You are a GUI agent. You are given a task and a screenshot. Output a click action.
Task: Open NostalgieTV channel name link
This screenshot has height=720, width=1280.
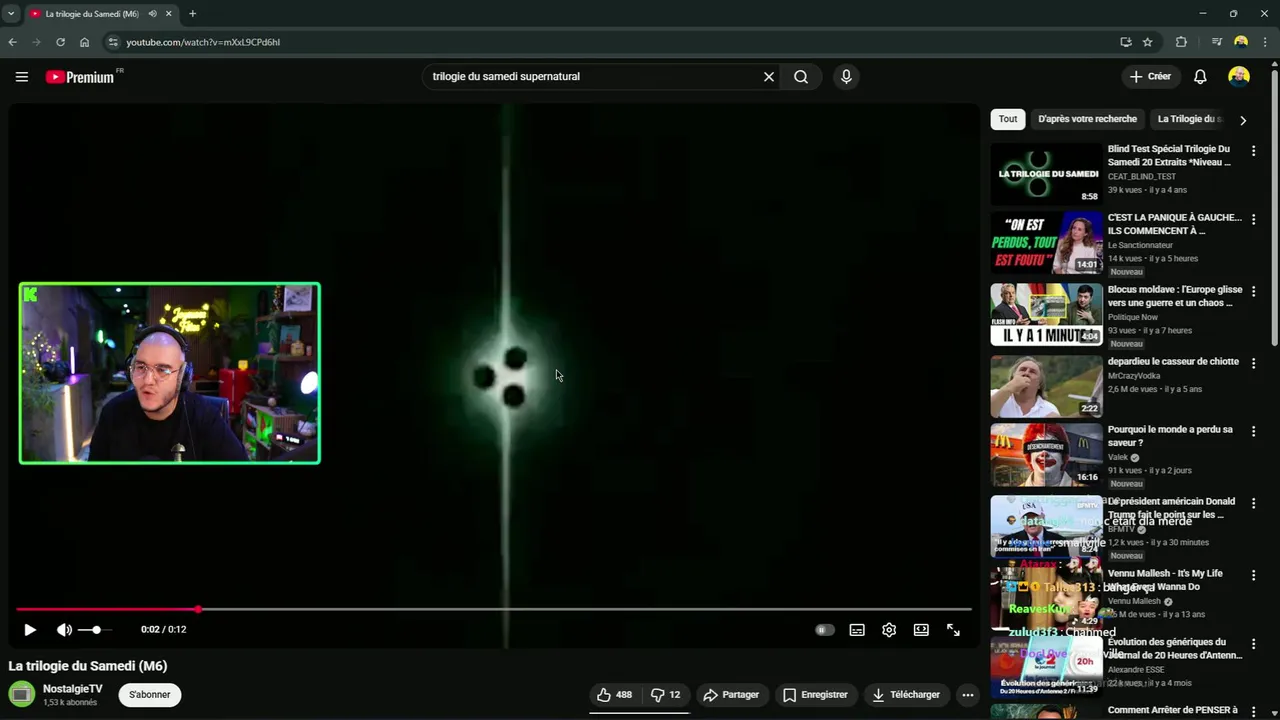(72, 689)
